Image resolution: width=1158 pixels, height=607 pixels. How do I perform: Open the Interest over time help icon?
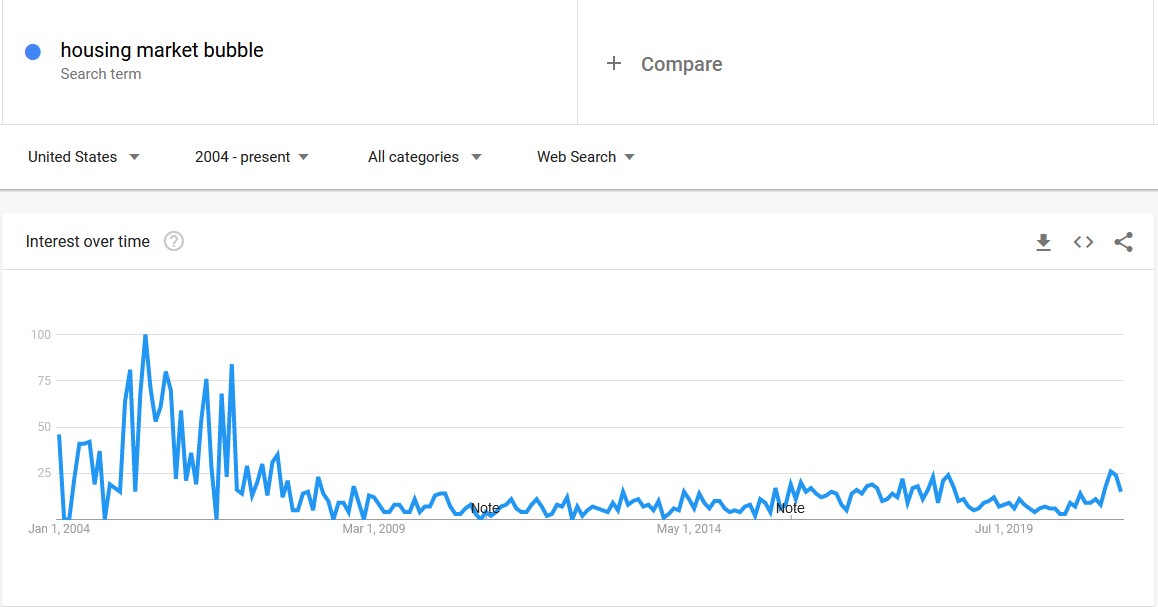174,241
